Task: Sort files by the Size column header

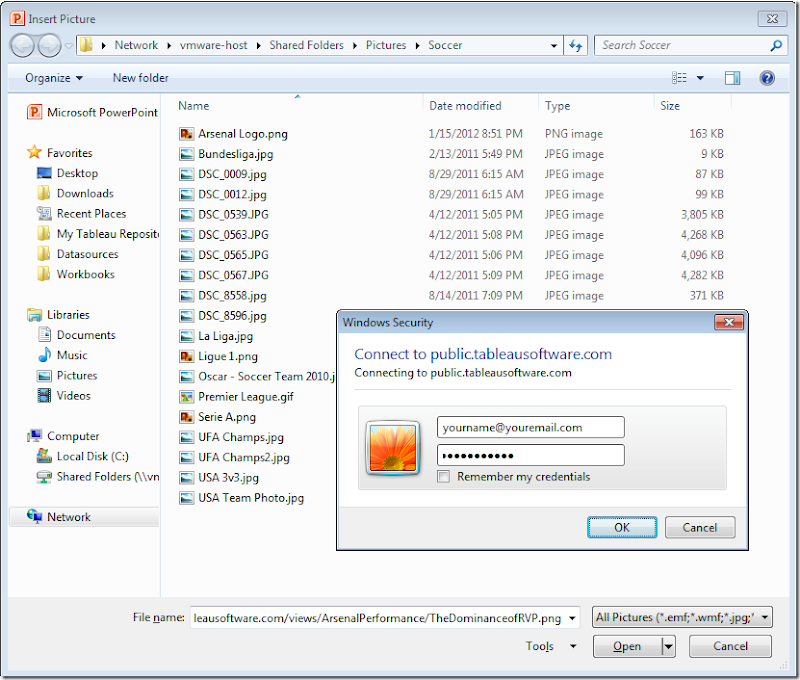Action: (x=670, y=106)
